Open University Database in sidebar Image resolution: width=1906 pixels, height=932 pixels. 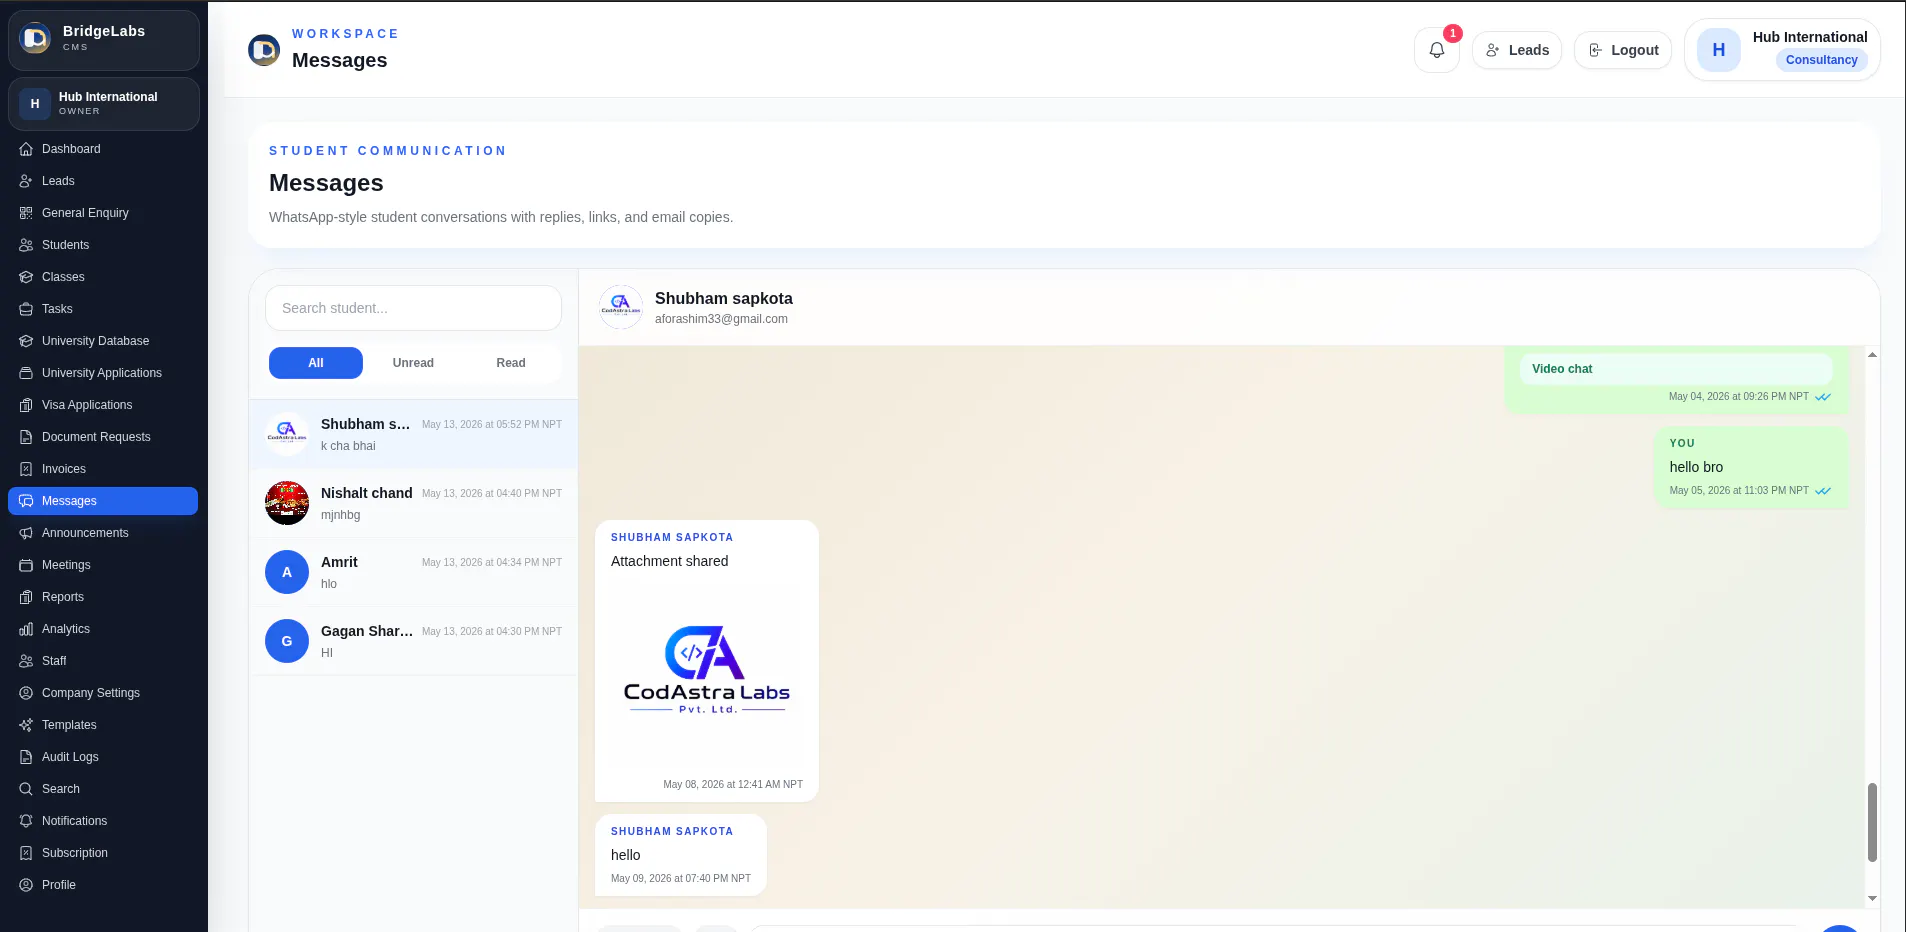(103, 341)
